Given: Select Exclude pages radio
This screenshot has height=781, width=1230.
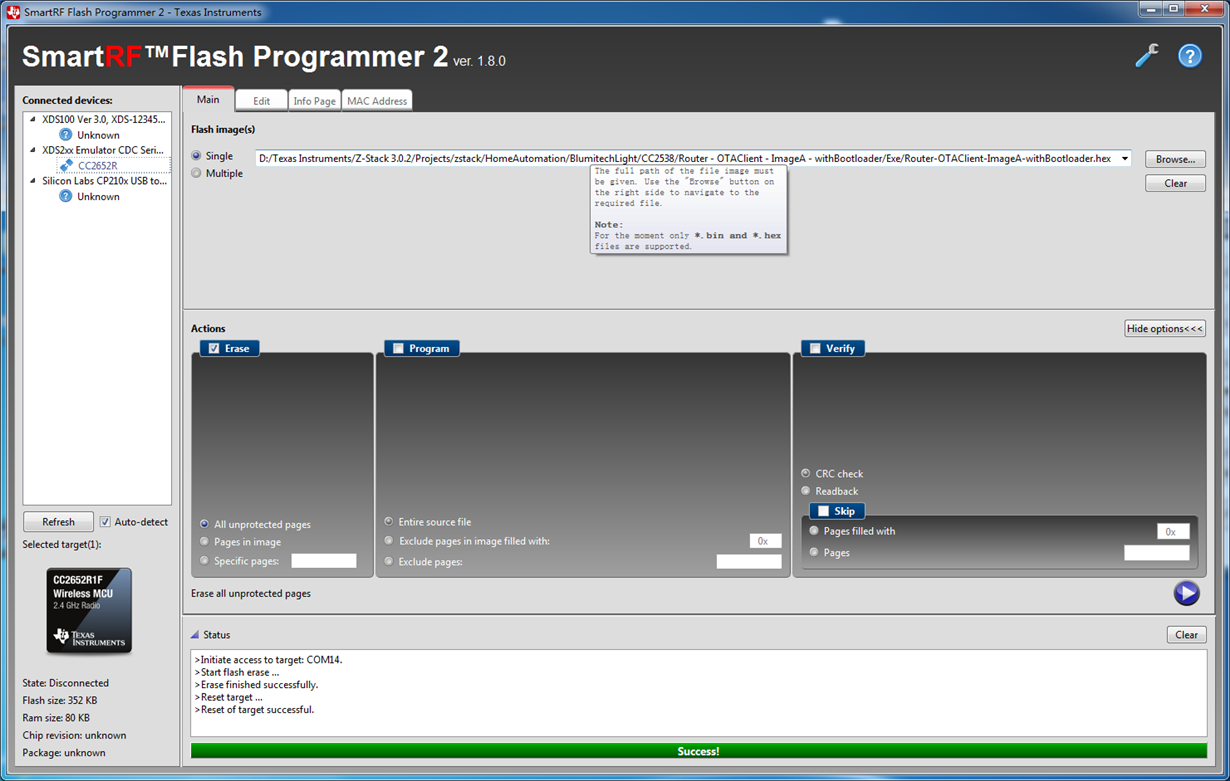Looking at the screenshot, I should [389, 562].
